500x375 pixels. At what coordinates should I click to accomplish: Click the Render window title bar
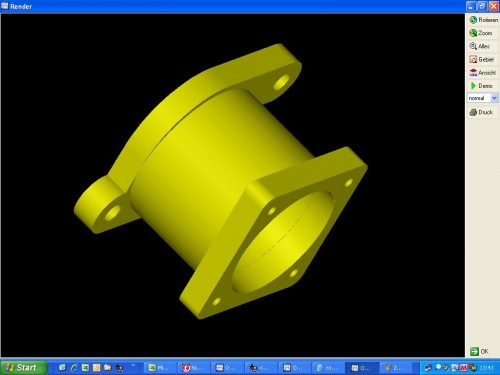pos(233,6)
